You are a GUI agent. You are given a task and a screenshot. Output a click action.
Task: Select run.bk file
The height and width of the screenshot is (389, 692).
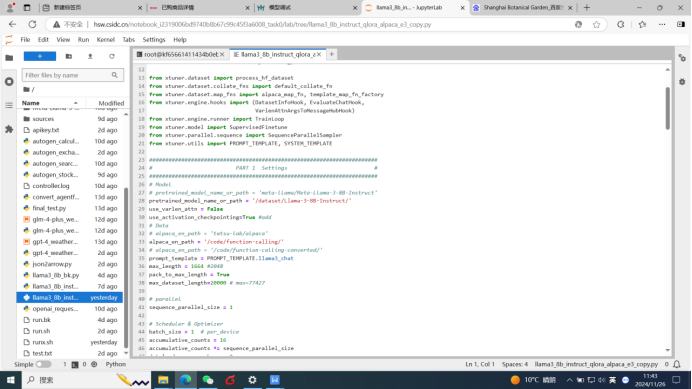click(x=71, y=320)
